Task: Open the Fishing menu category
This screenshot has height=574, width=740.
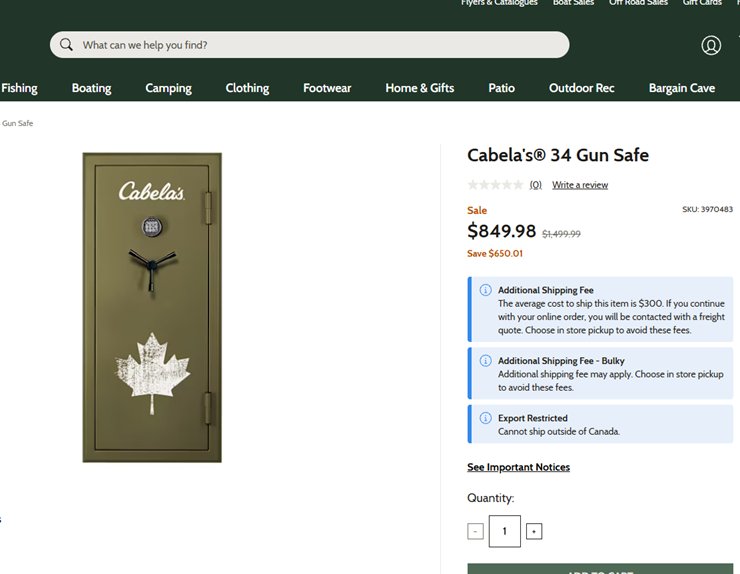Action: point(19,88)
